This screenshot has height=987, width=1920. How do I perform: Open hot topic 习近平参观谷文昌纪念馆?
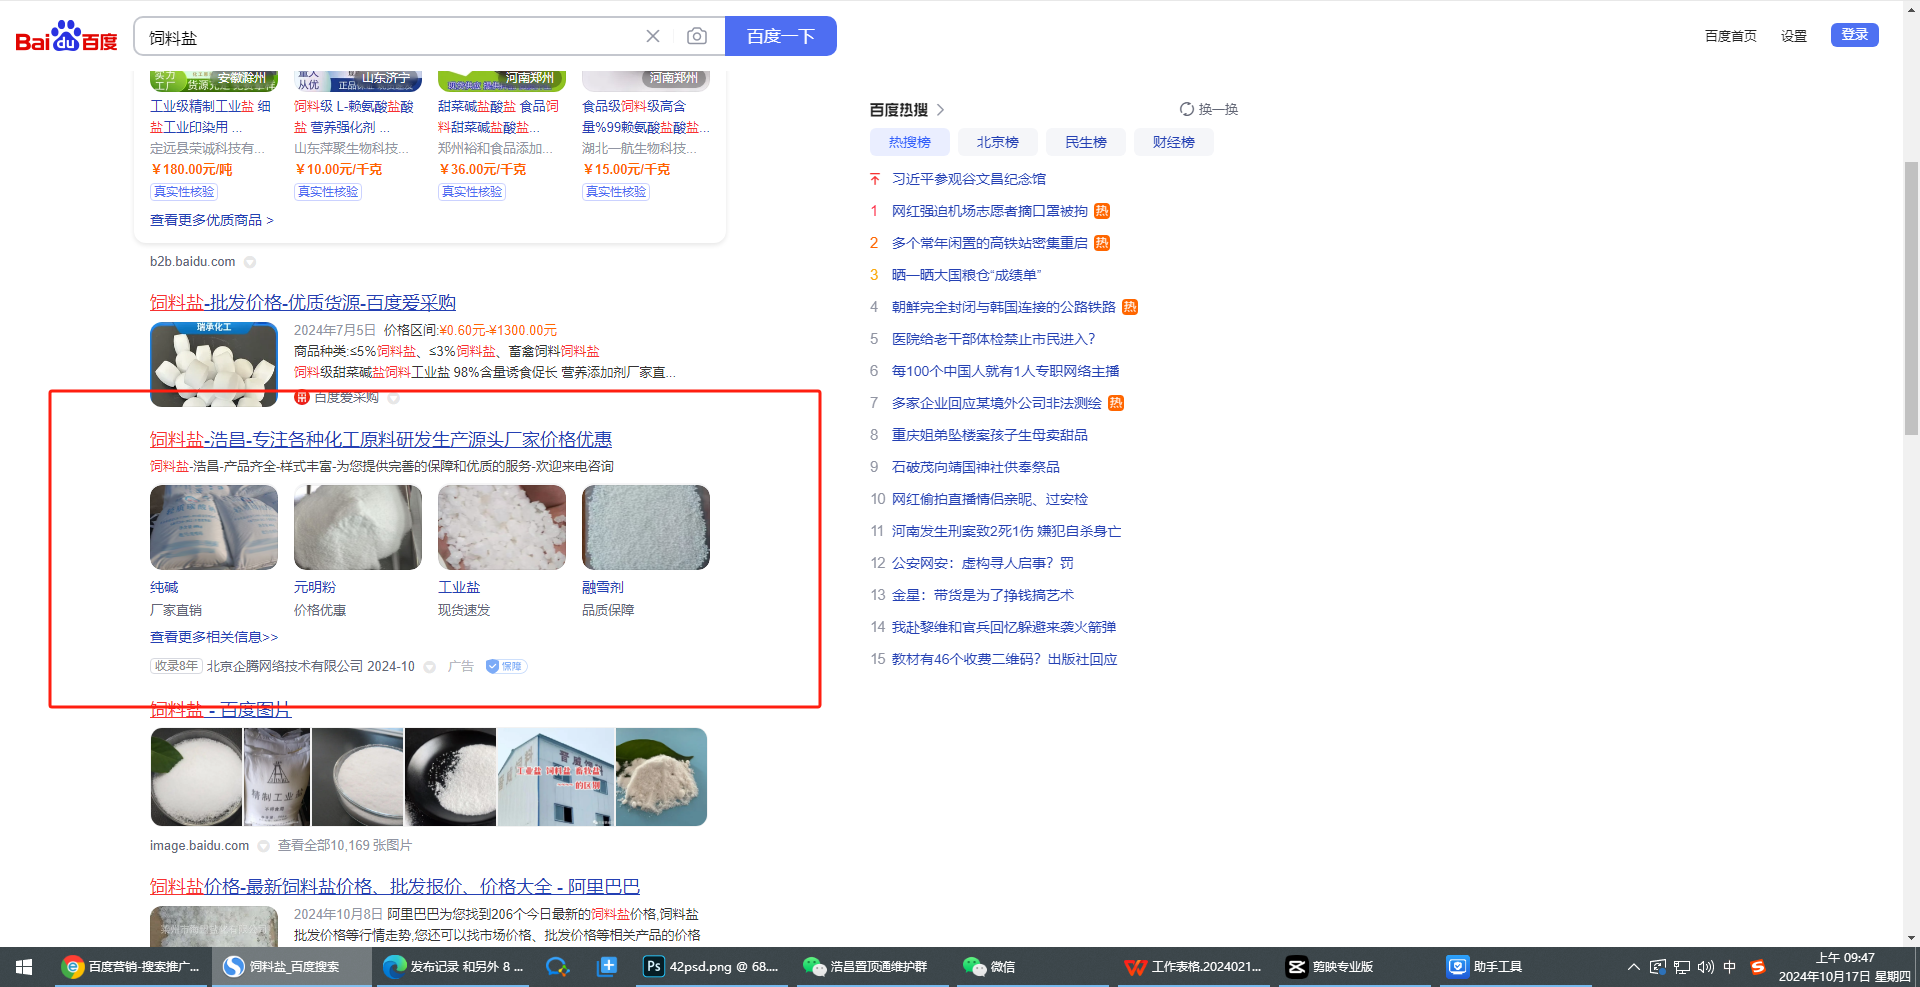pos(969,179)
